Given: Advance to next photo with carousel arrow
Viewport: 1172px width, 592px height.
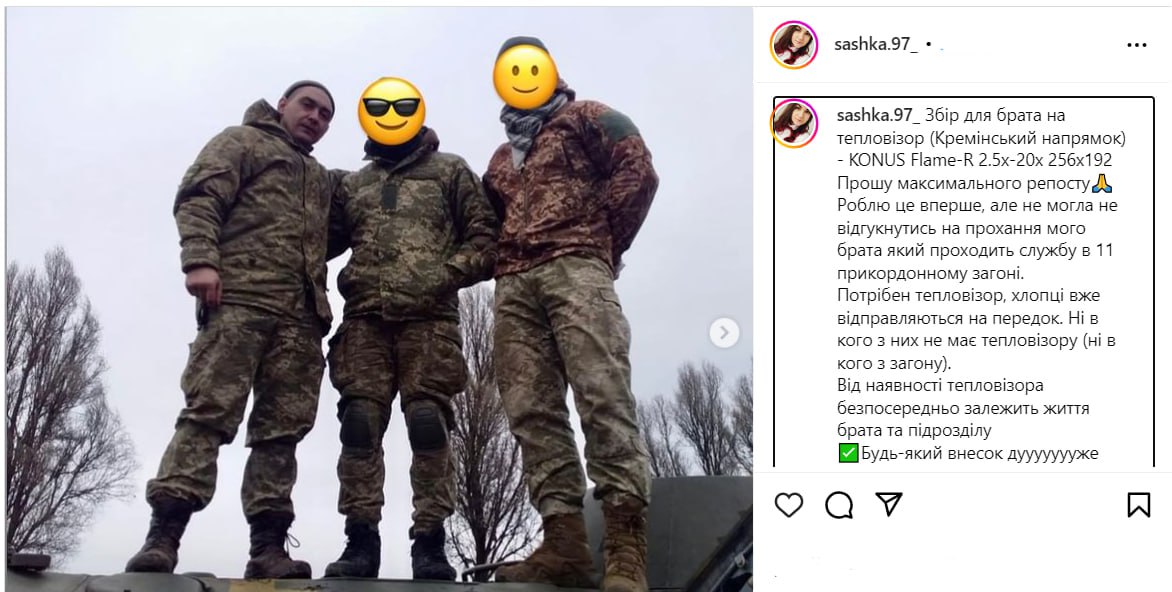Looking at the screenshot, I should (724, 333).
